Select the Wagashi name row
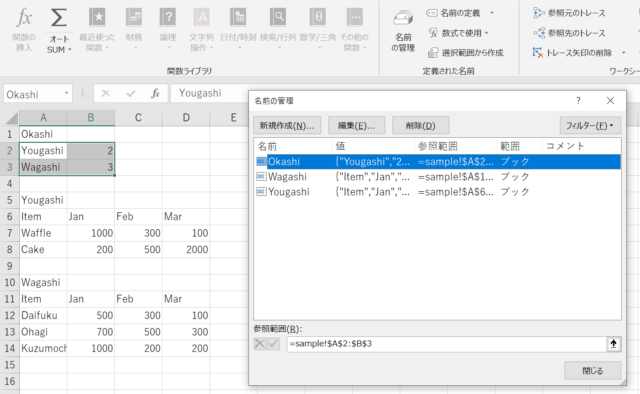This screenshot has height=394, width=640. (x=438, y=177)
